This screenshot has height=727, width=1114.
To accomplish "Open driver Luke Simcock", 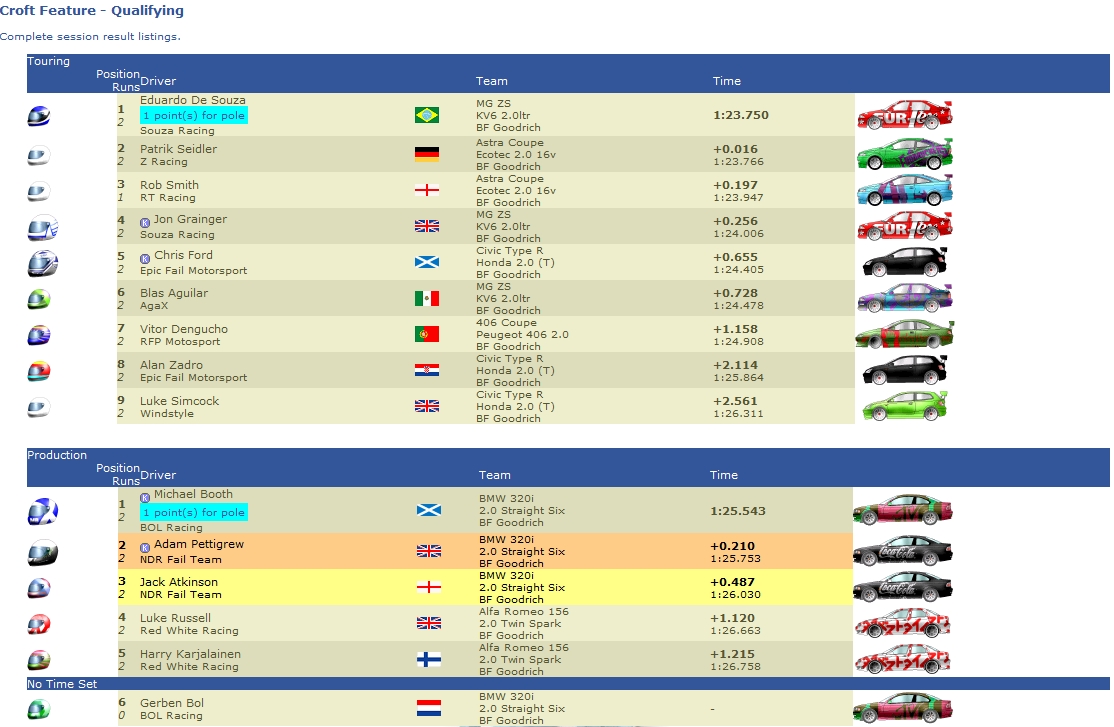I will (x=179, y=401).
